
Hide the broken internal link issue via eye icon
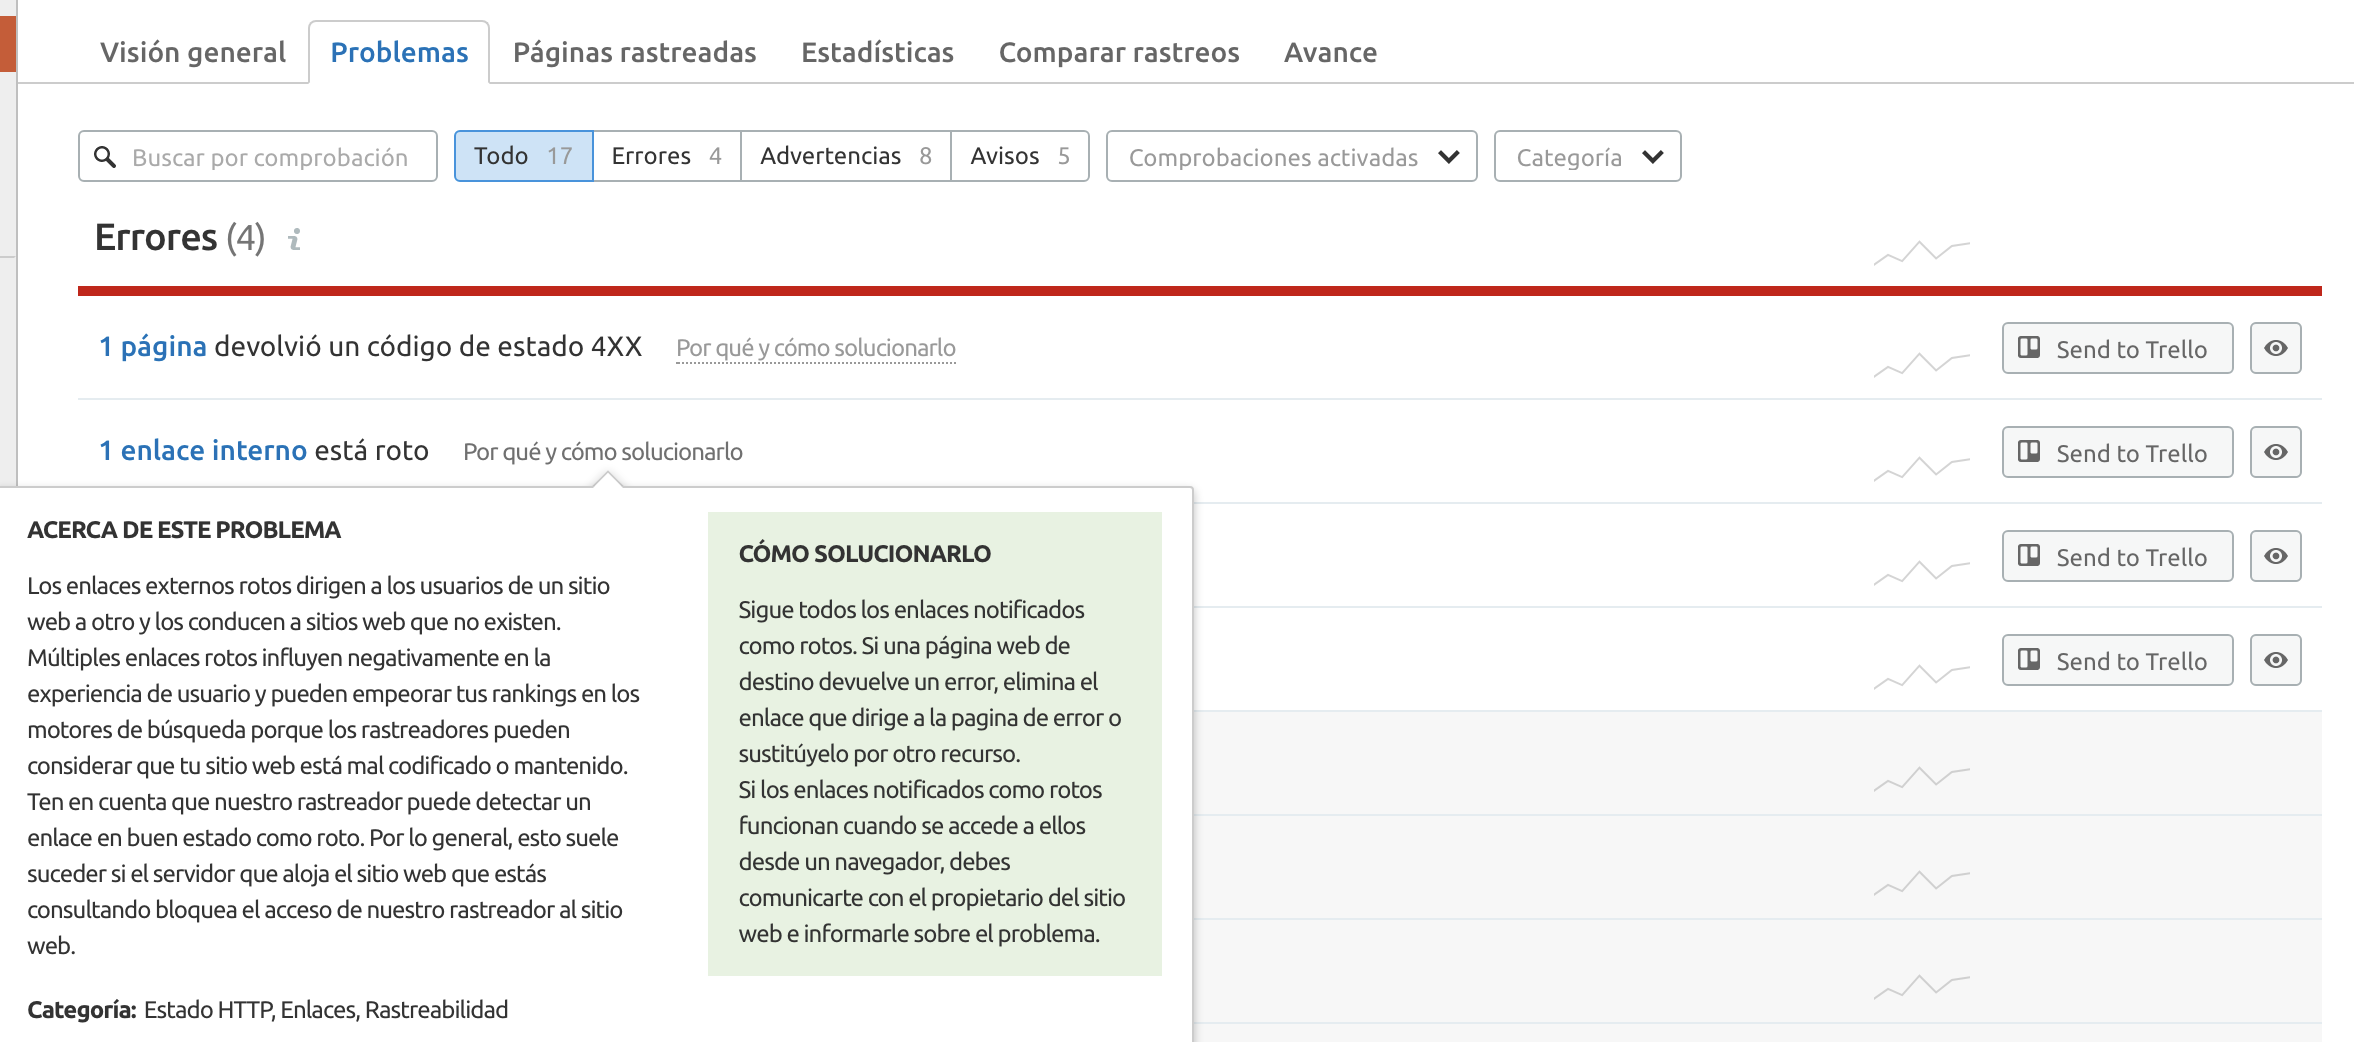(x=2276, y=452)
